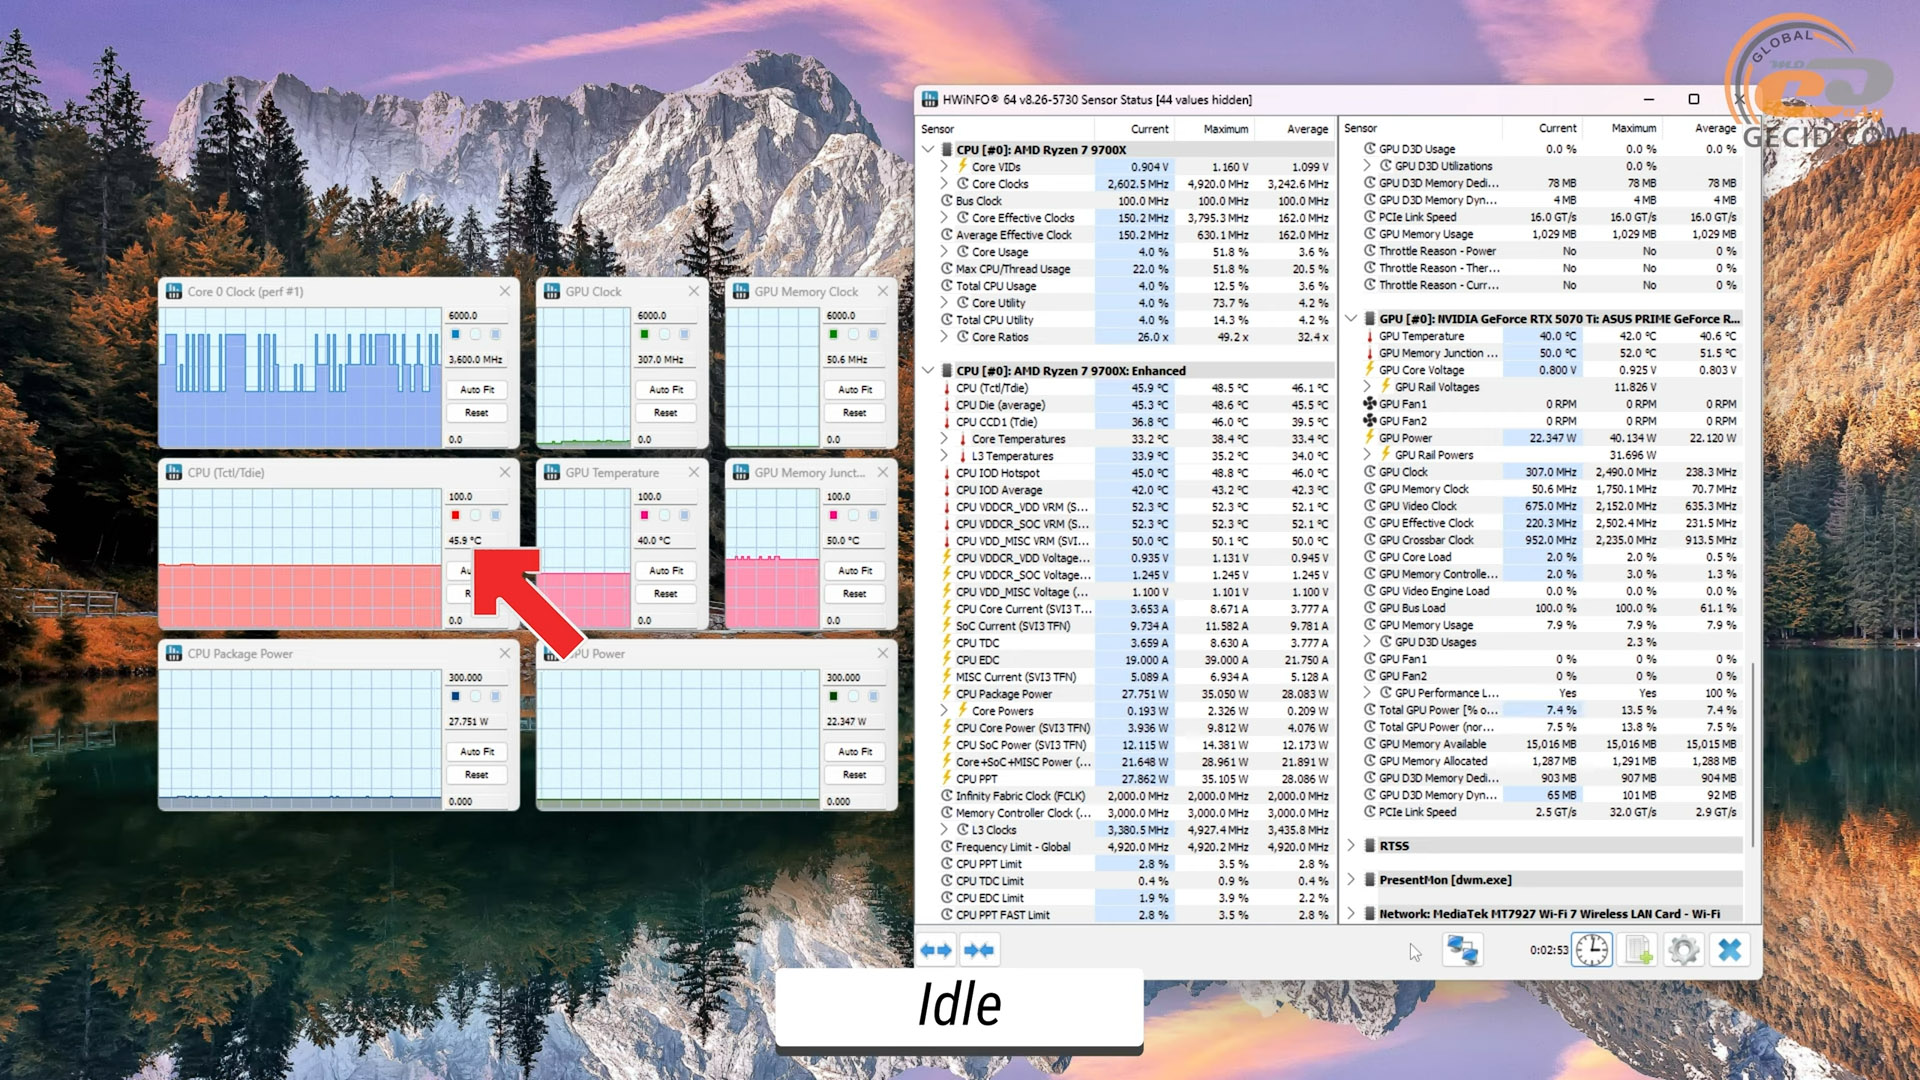The image size is (1920, 1080).
Task: Click Auto Fit in GPU Clock graph
Action: point(666,390)
